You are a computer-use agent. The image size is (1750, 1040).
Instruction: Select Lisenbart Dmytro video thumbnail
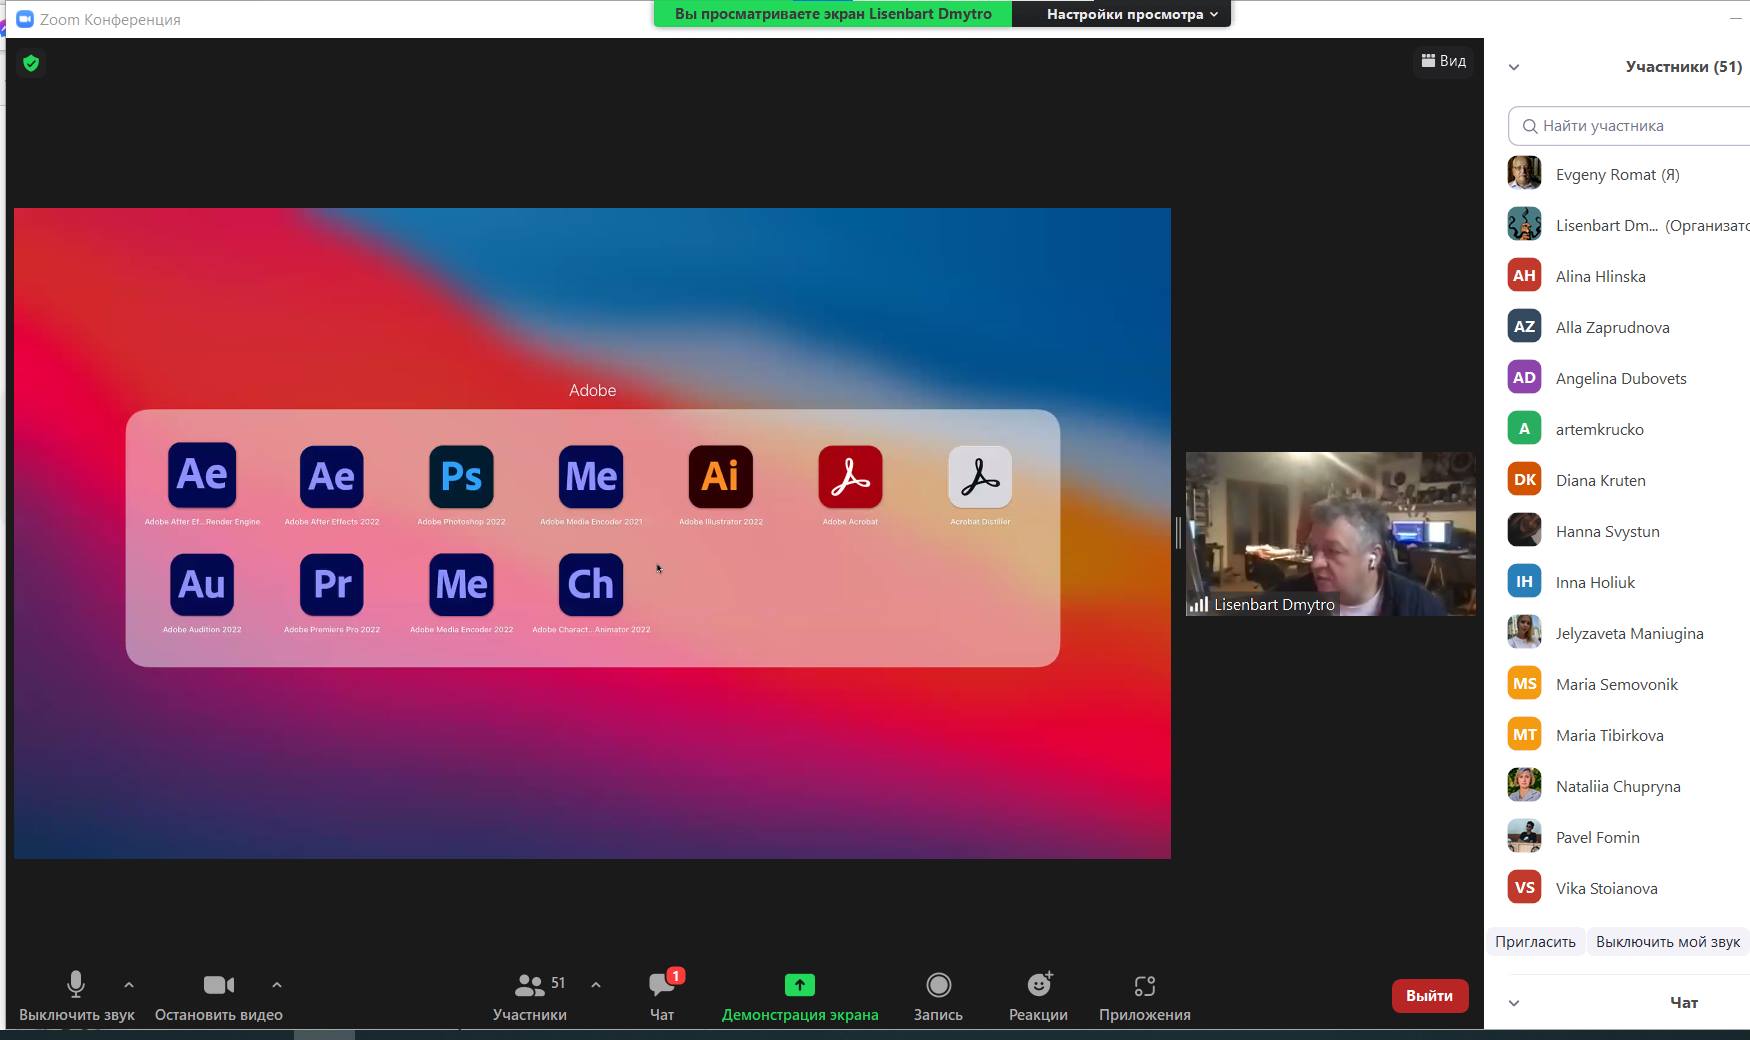tap(1330, 533)
